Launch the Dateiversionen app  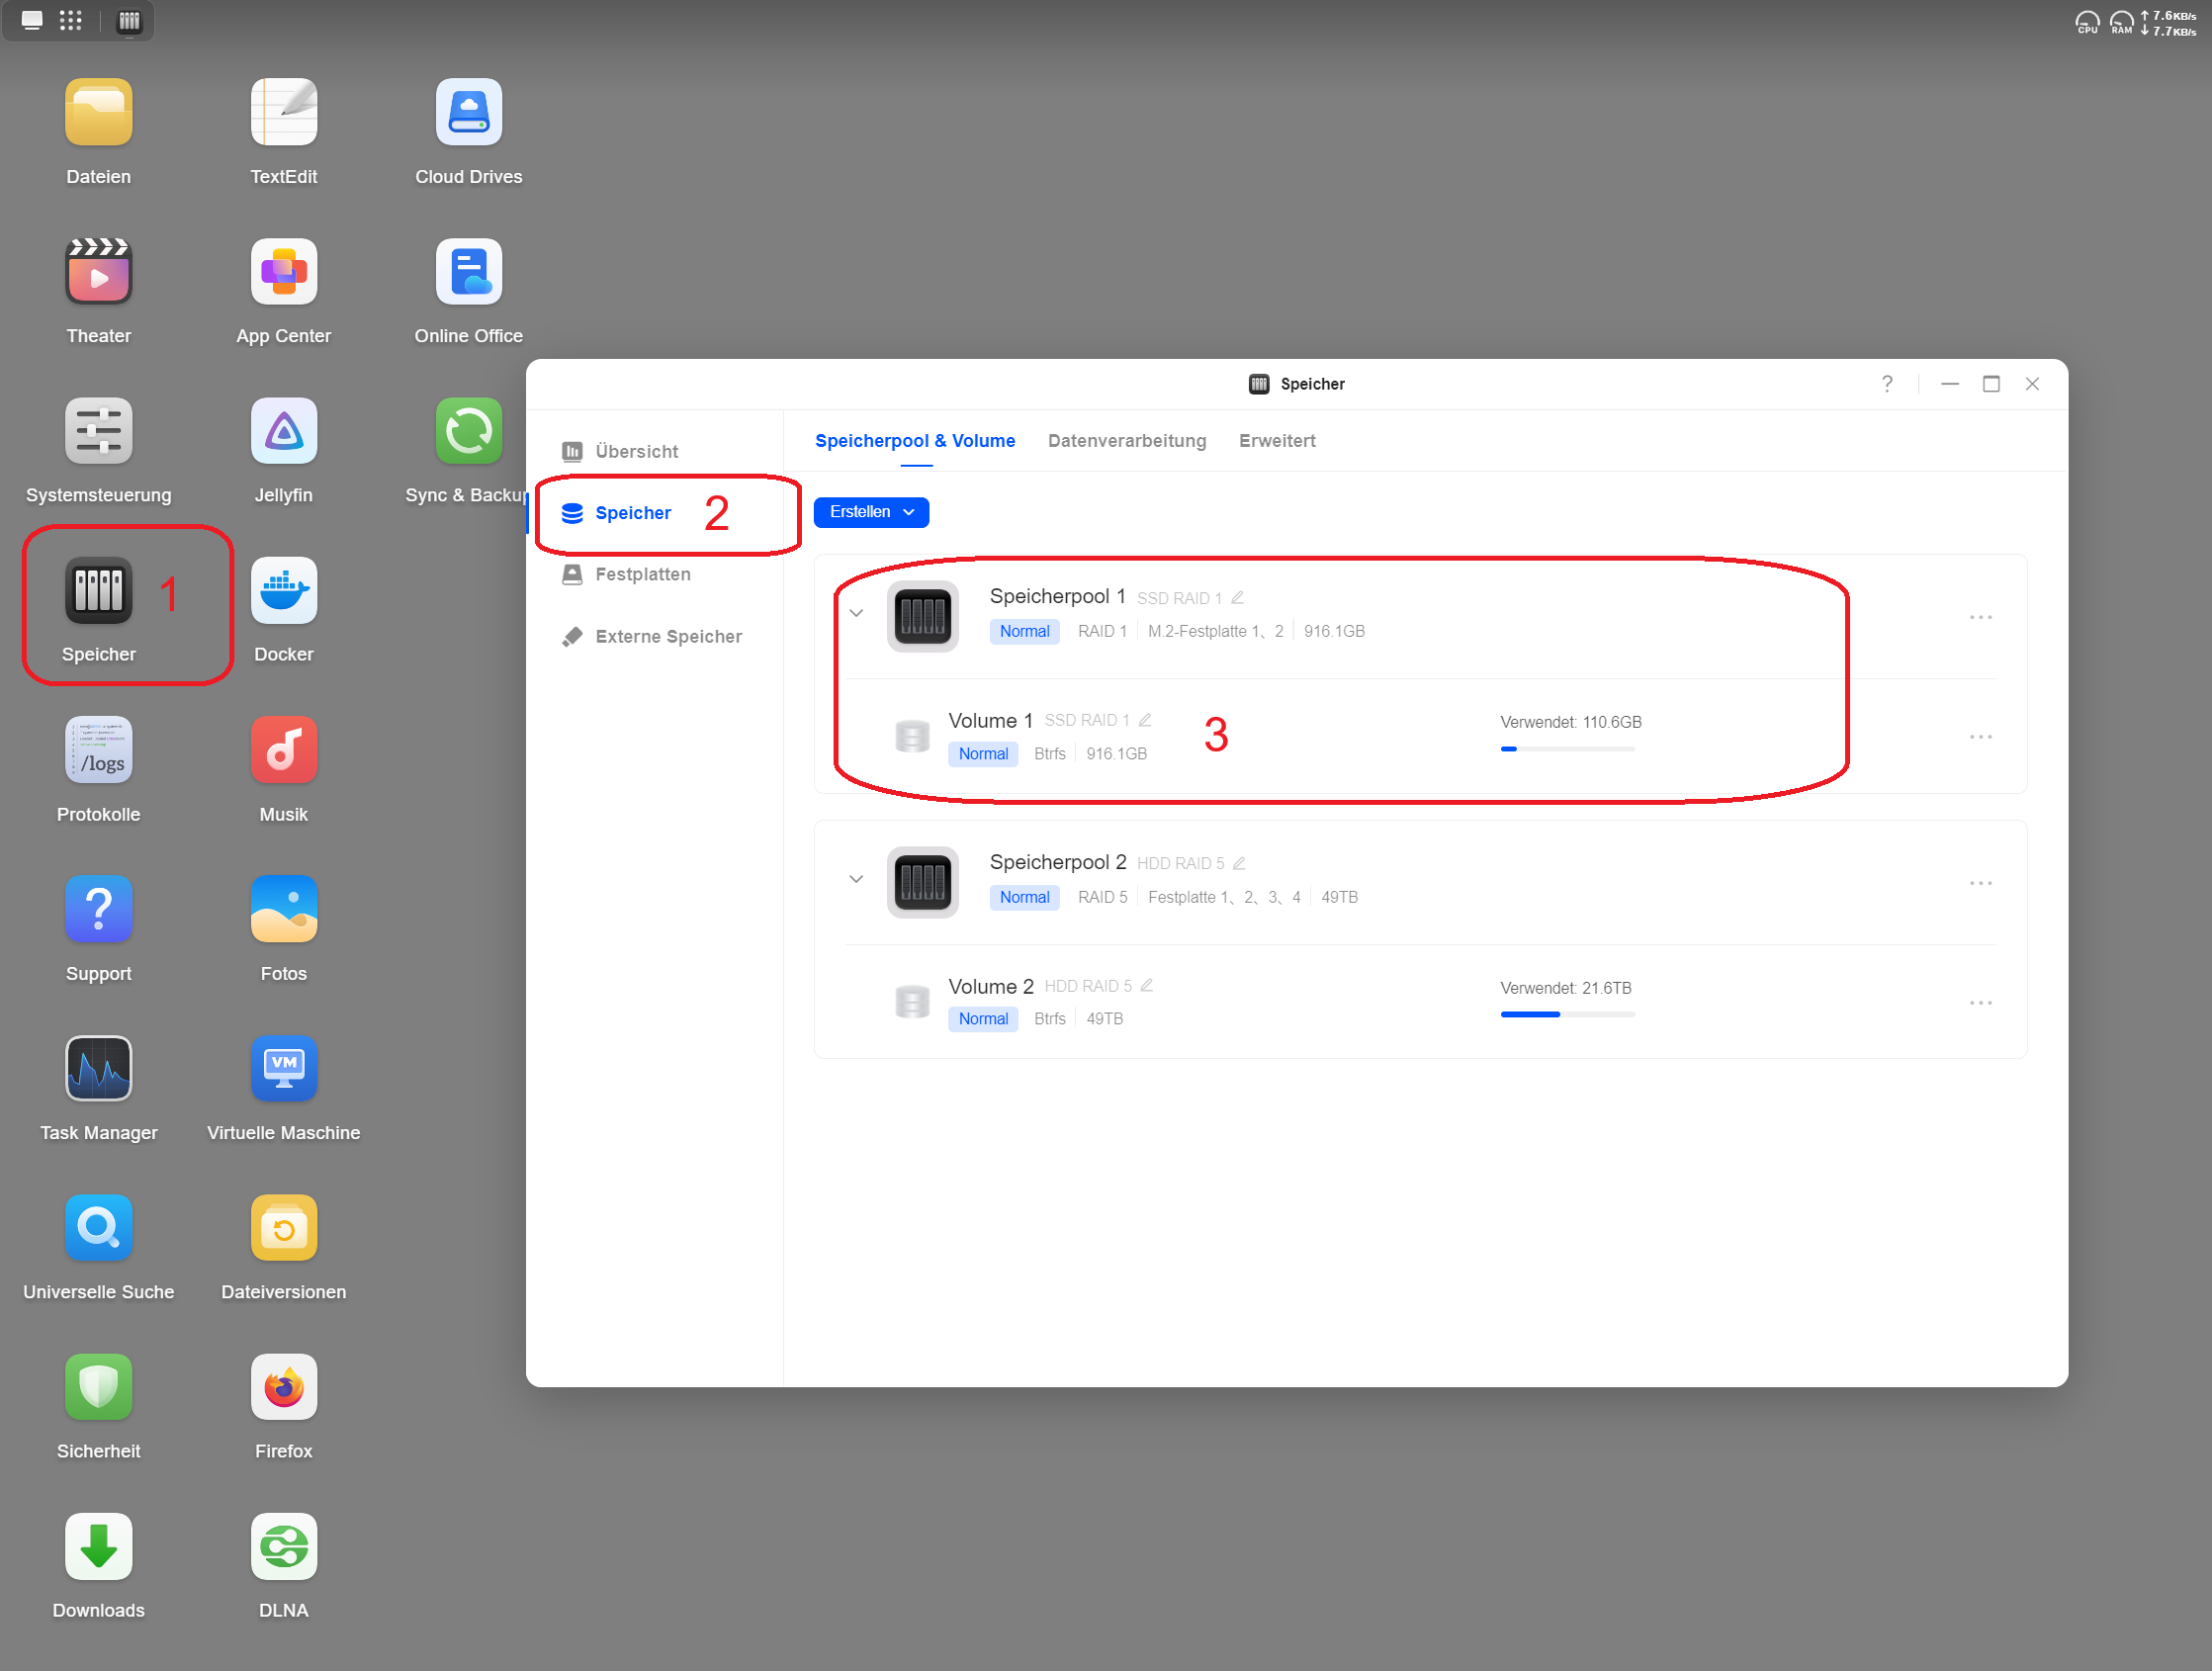coord(283,1228)
